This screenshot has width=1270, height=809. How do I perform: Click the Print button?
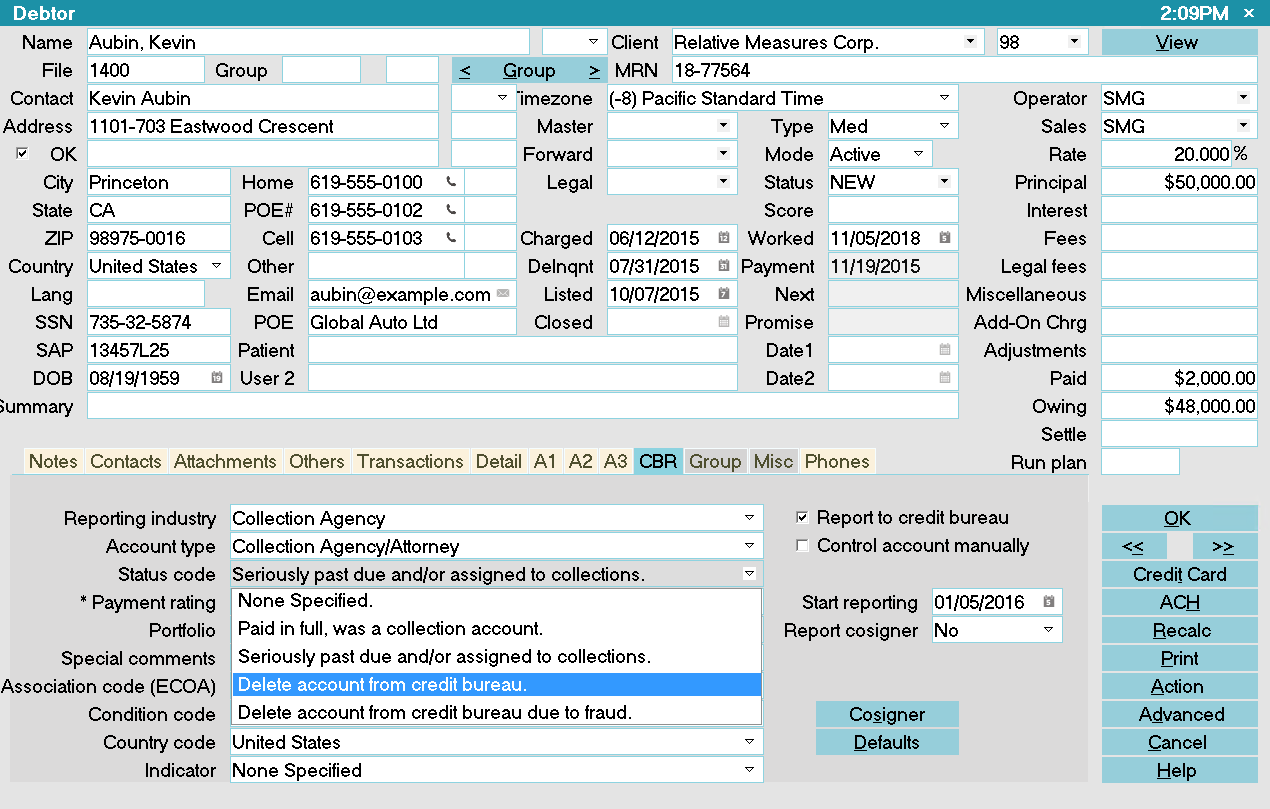pyautogui.click(x=1179, y=658)
